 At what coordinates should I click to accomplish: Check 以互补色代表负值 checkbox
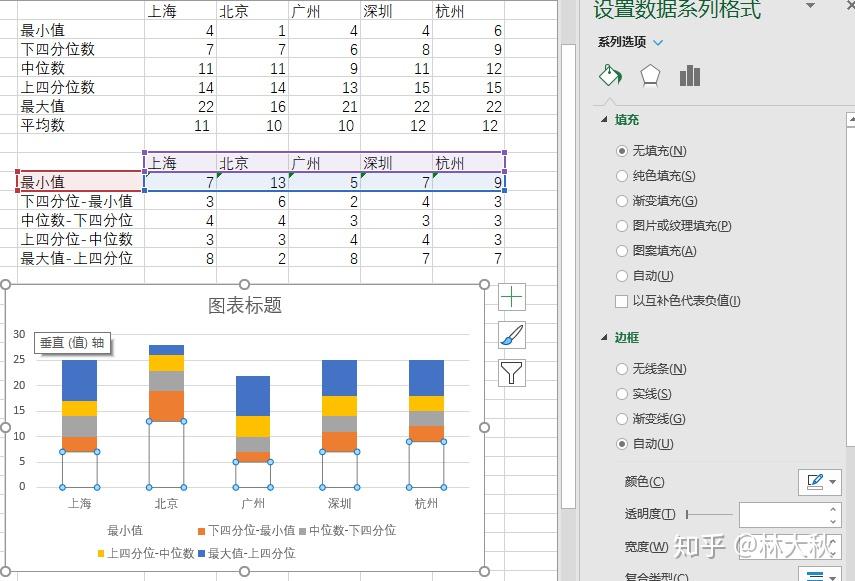(x=623, y=300)
